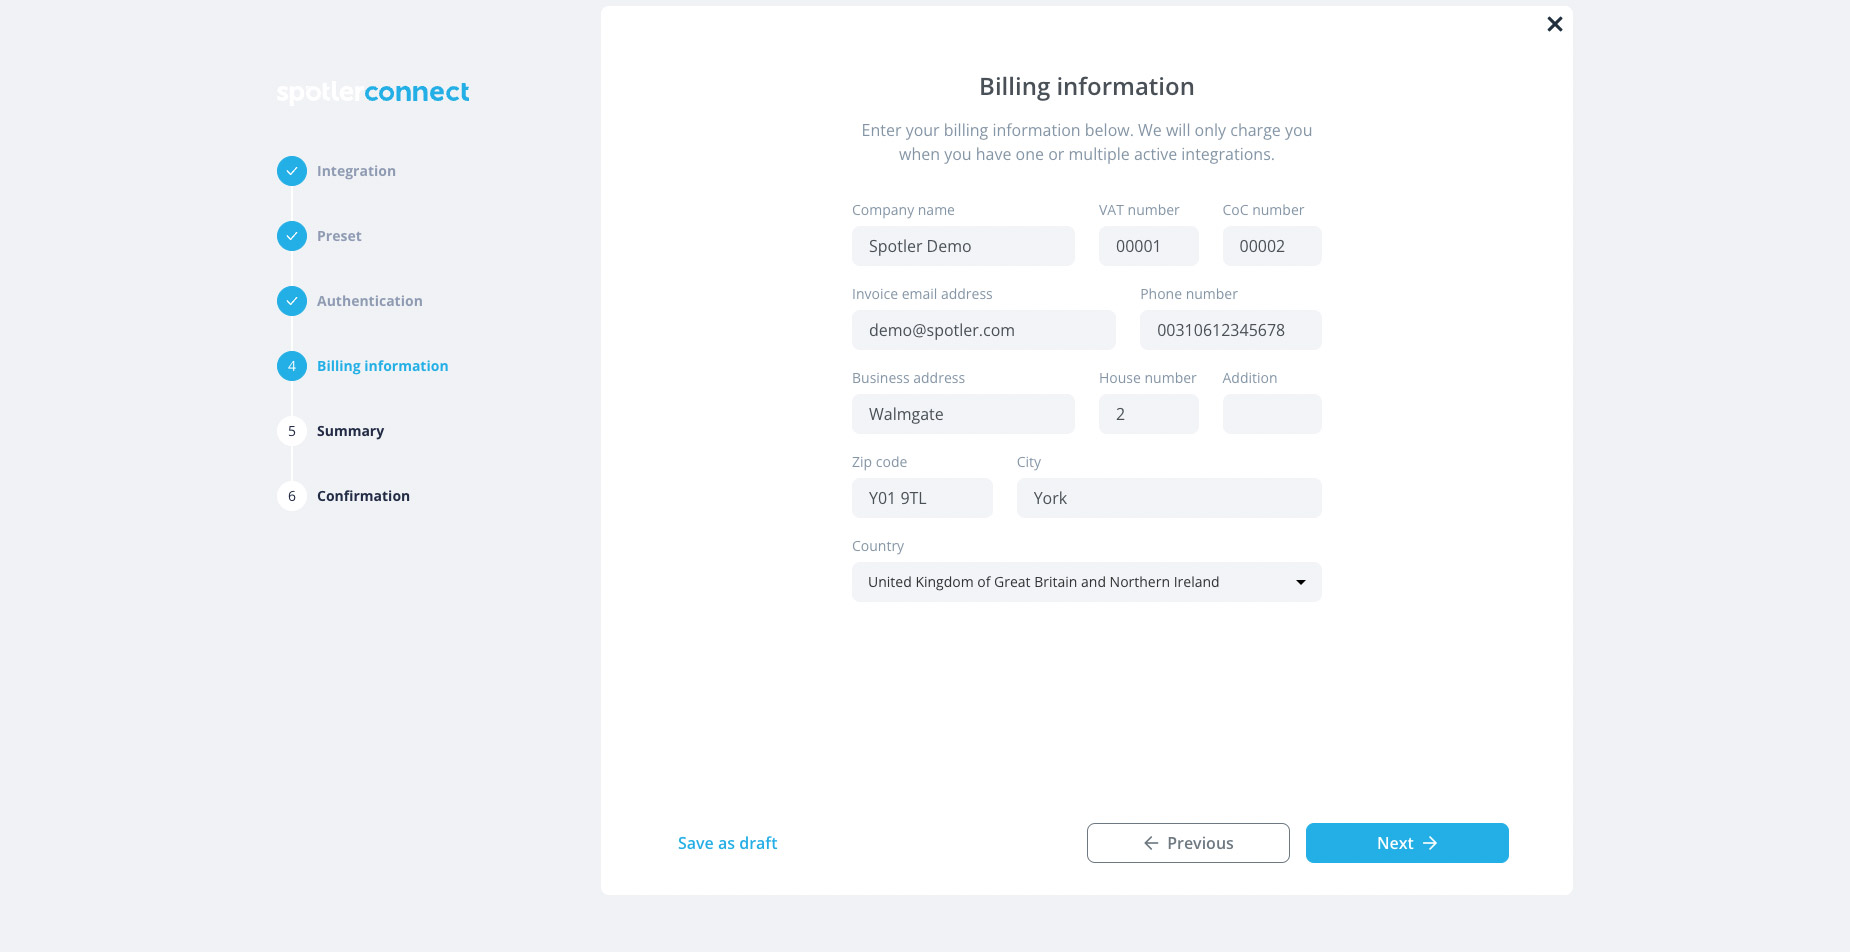Click the City field
1850x952 pixels.
(1169, 498)
